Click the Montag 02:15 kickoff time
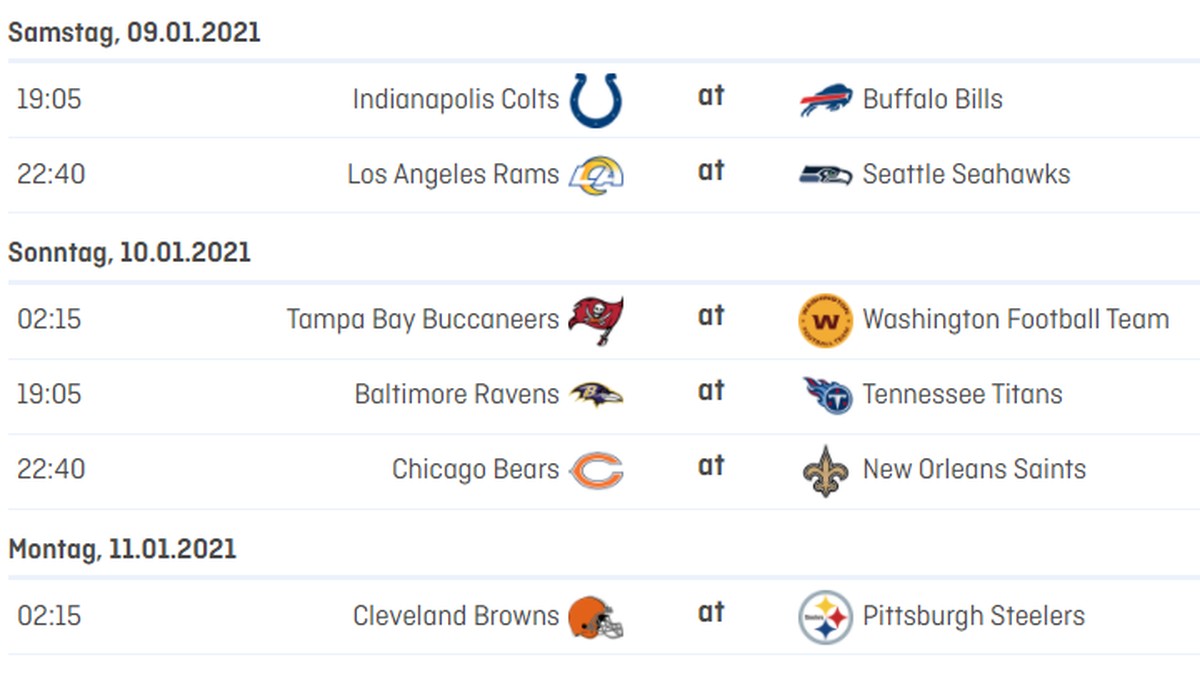The height and width of the screenshot is (675, 1200). pyautogui.click(x=49, y=616)
